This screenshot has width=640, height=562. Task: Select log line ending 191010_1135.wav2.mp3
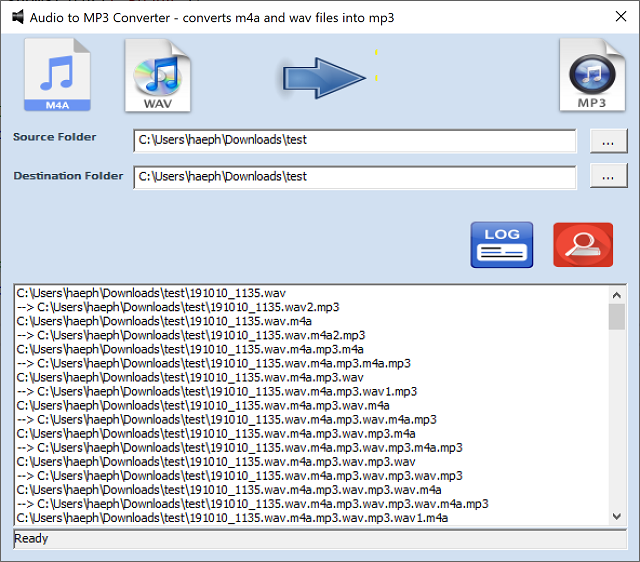pos(178,307)
